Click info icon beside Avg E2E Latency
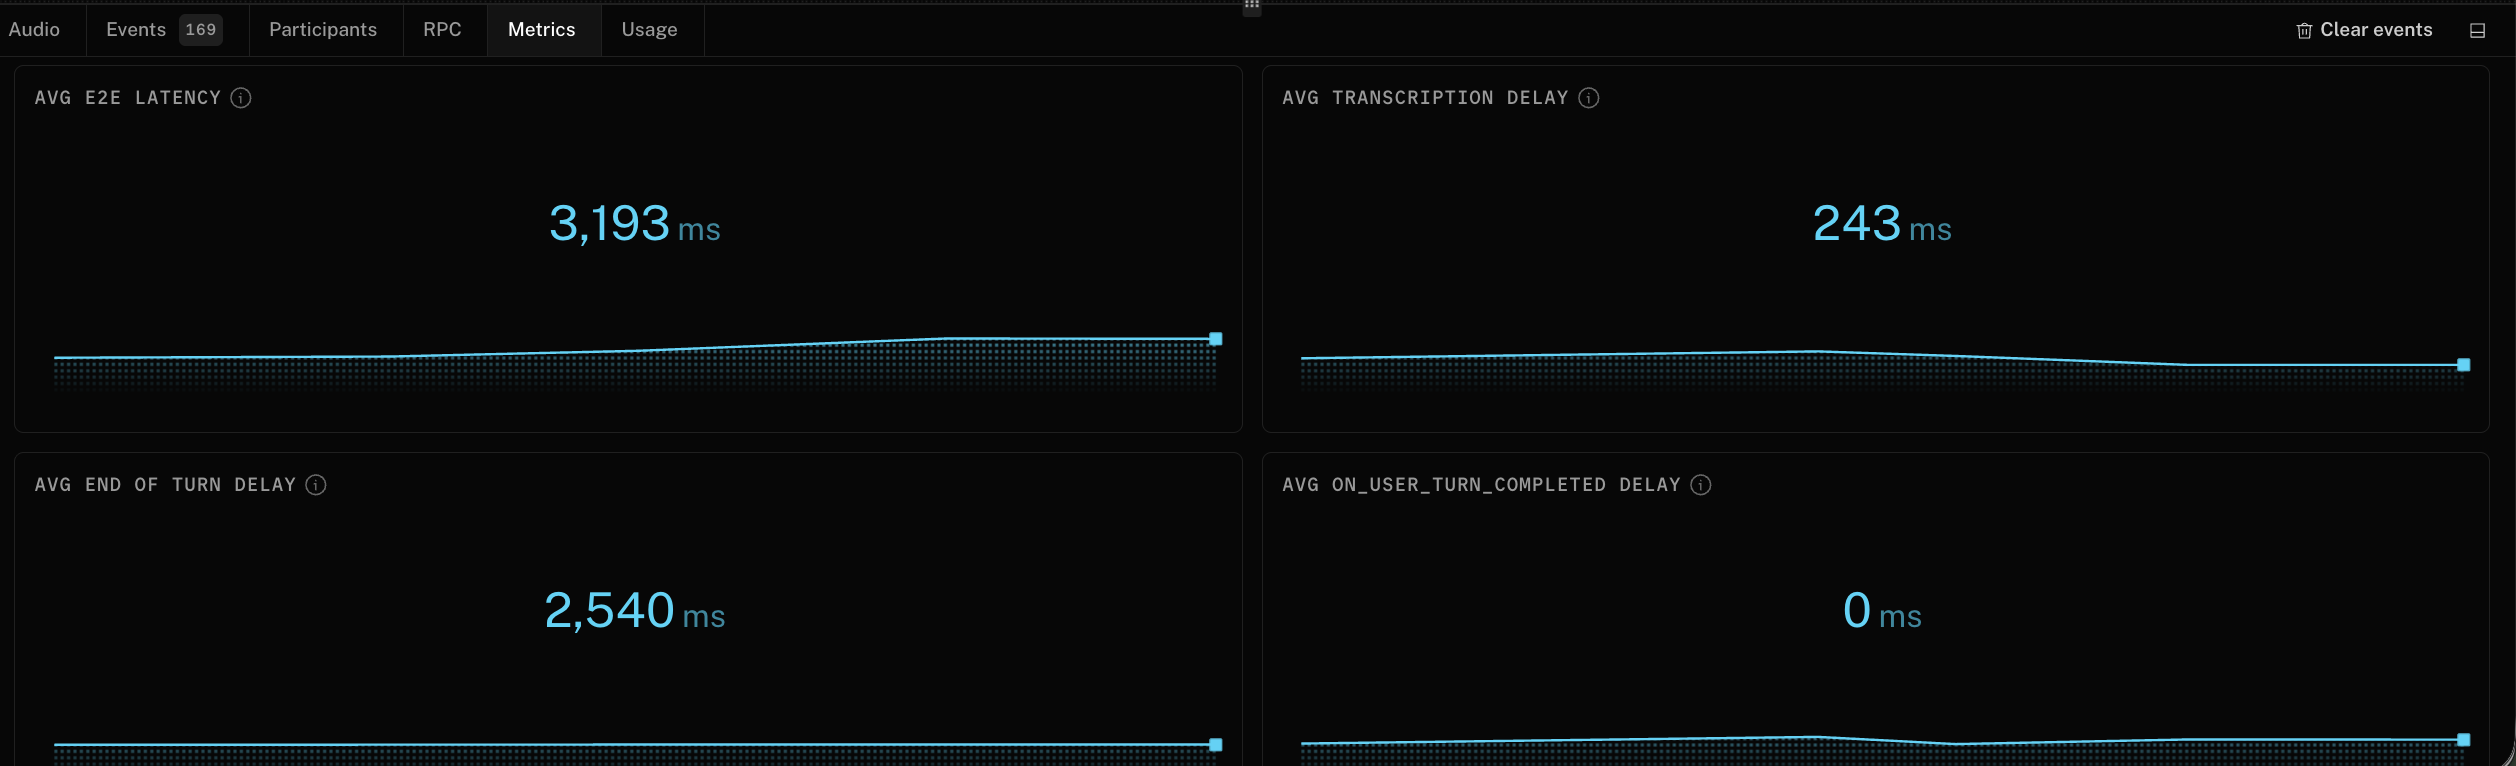The image size is (2516, 766). point(241,98)
